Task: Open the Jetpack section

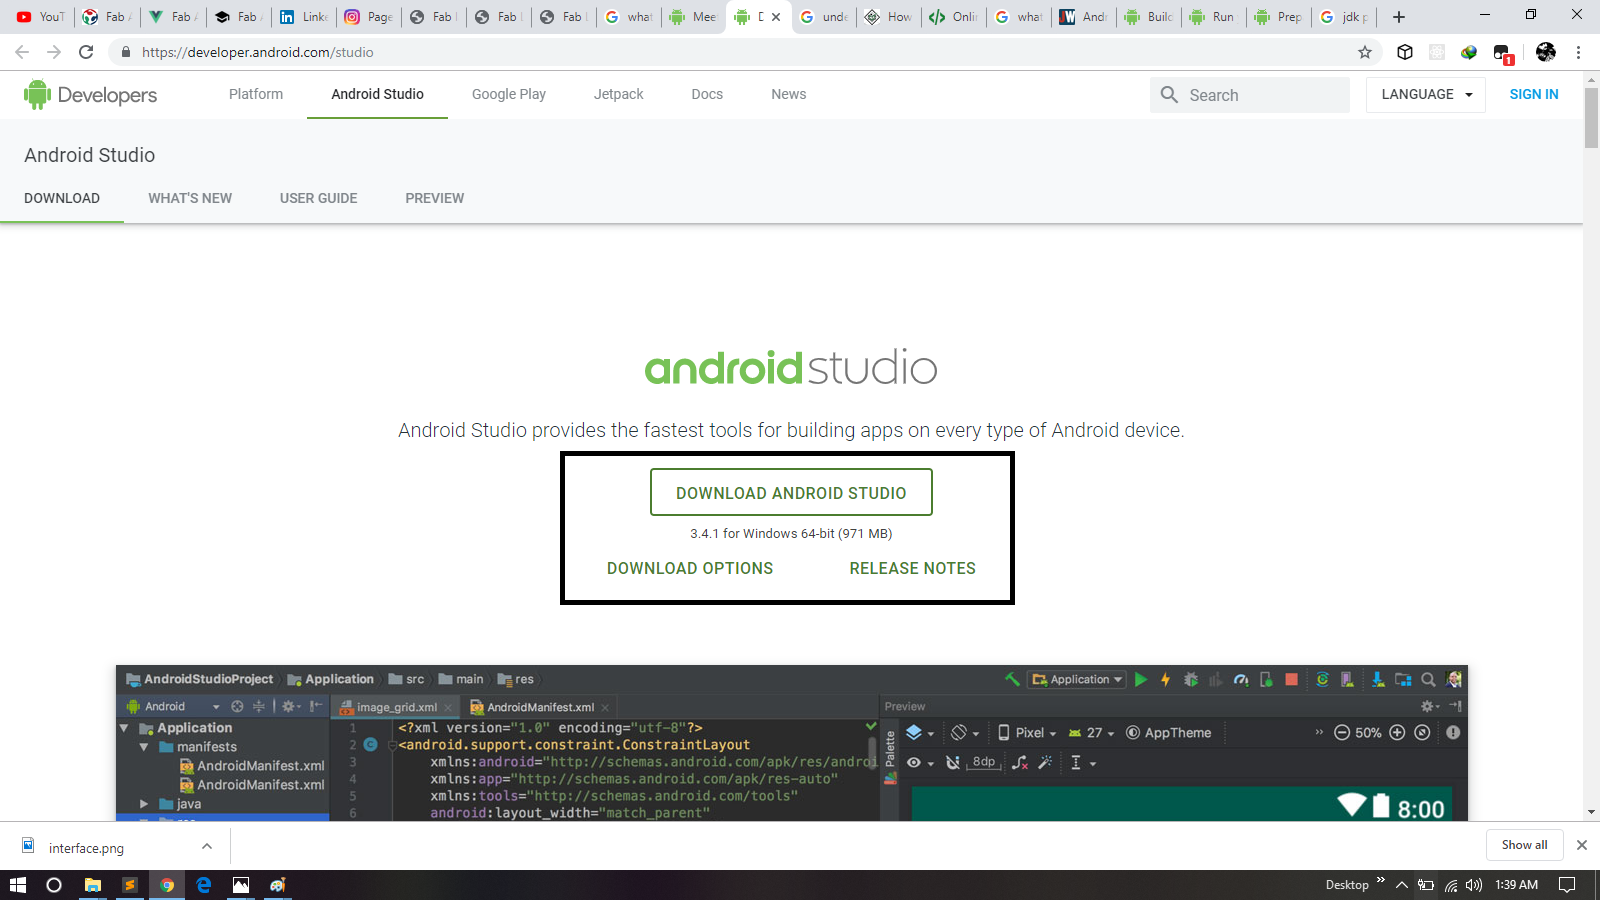Action: click(x=619, y=94)
